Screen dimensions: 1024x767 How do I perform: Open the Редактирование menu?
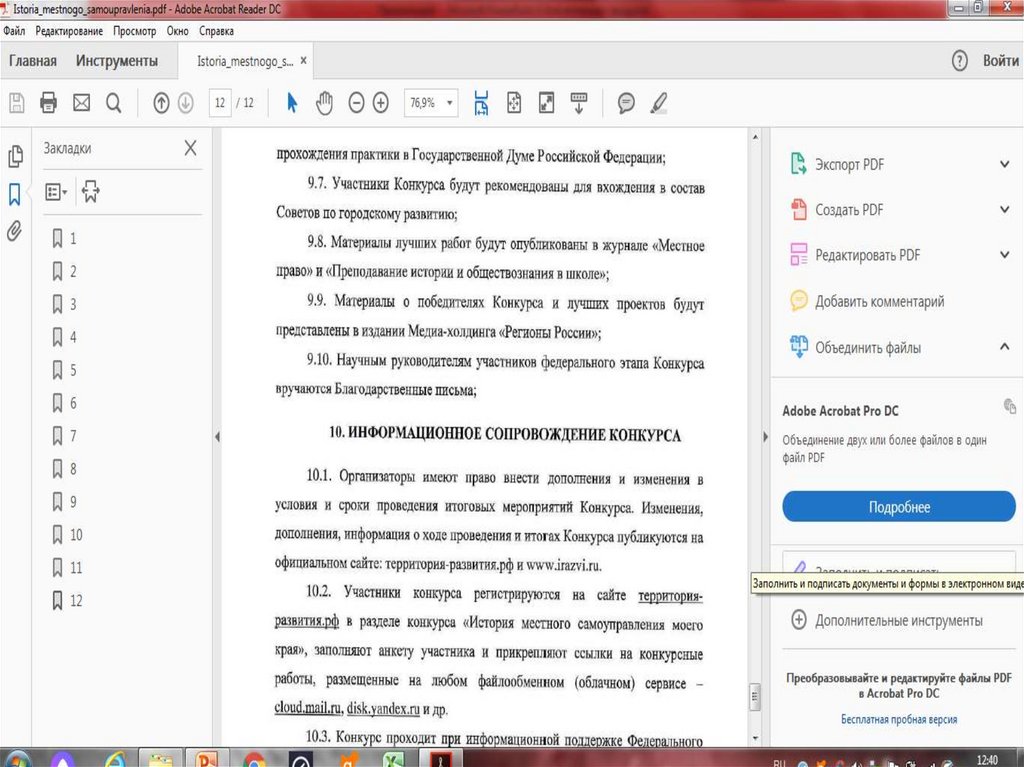(x=69, y=31)
